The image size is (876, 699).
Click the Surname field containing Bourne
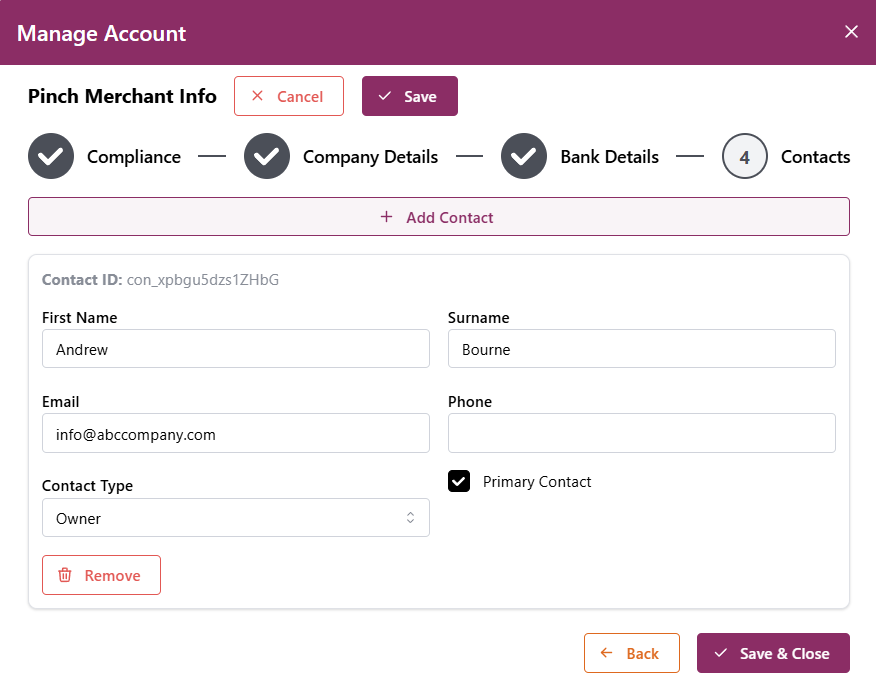coord(641,350)
